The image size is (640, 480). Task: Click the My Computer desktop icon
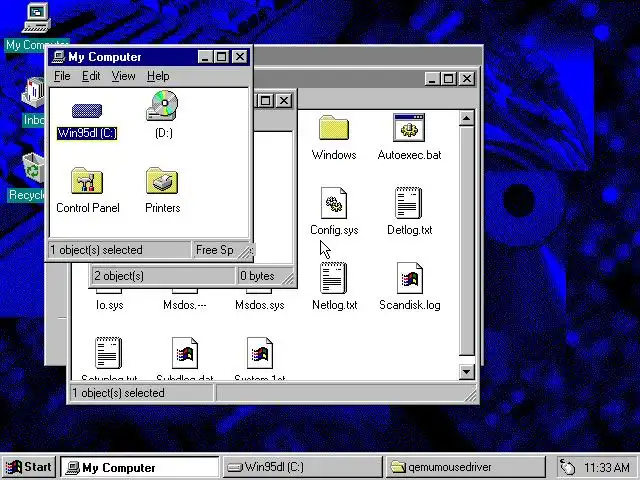click(x=37, y=18)
